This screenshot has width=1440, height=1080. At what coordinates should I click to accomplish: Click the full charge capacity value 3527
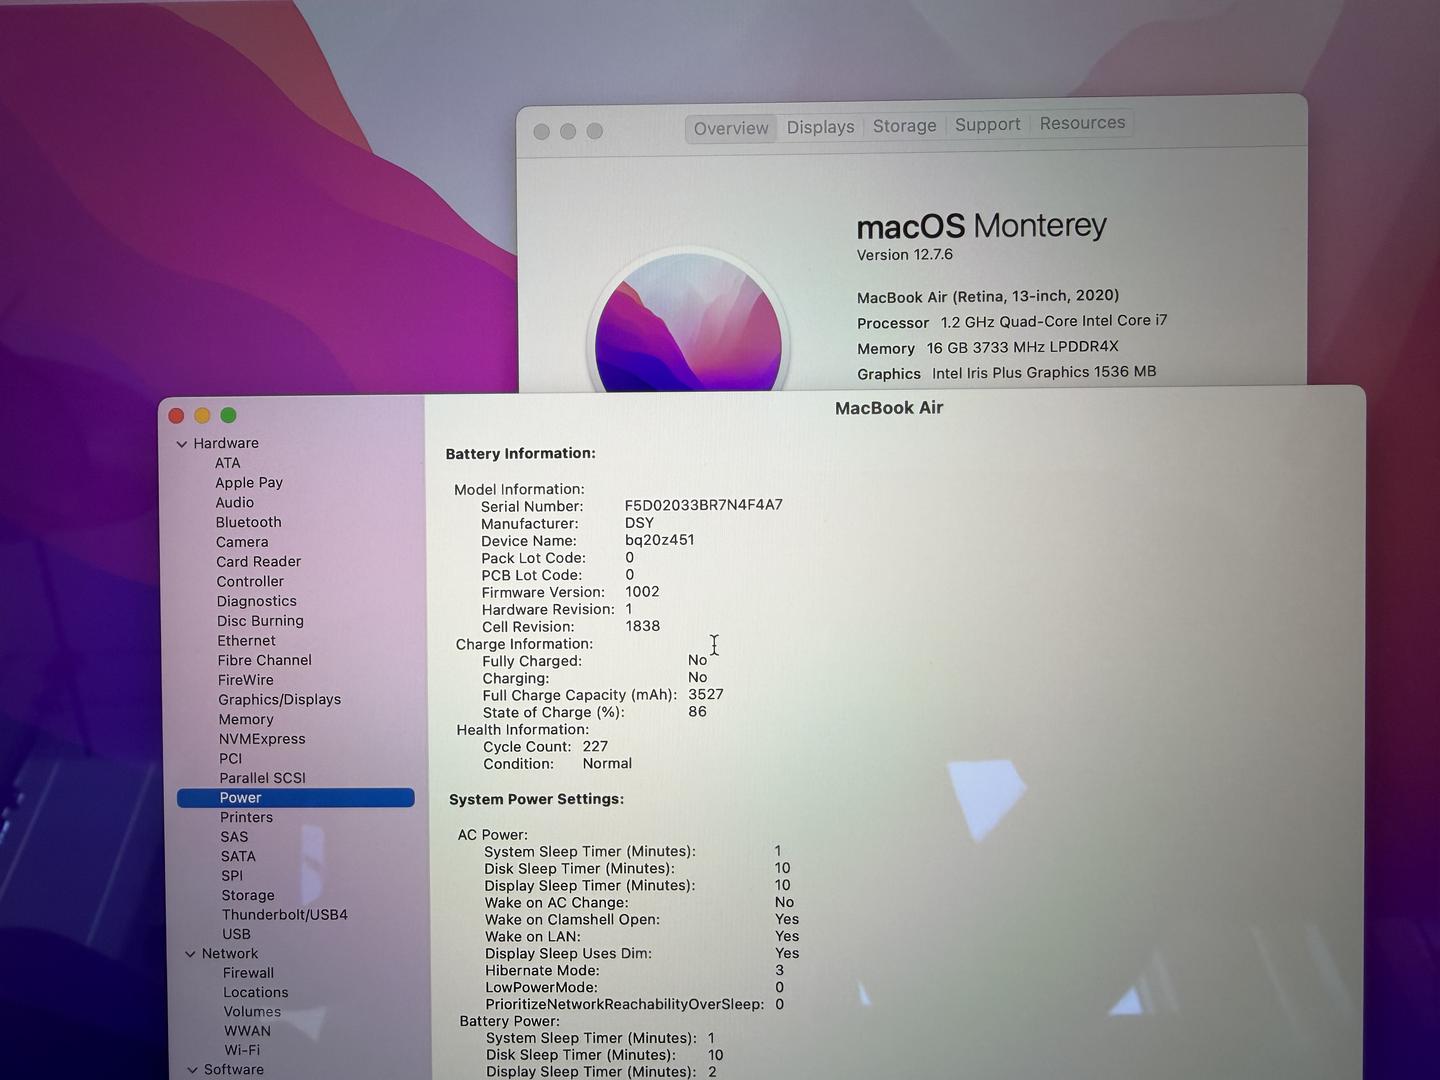(706, 694)
